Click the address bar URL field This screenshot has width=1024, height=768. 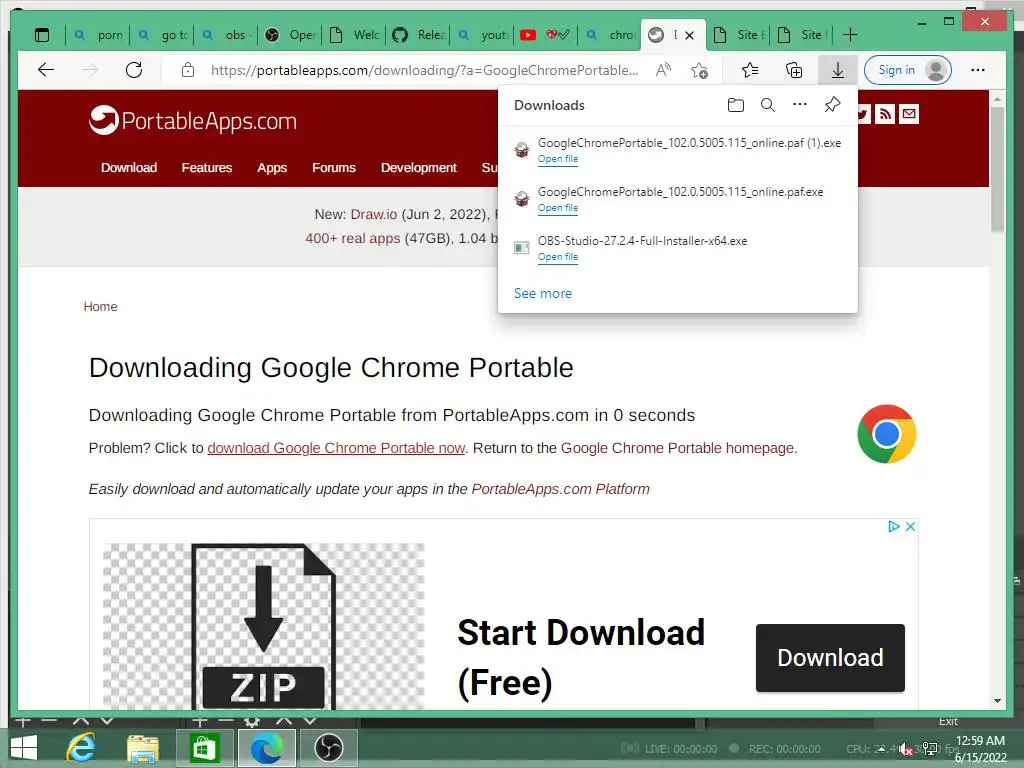[424, 70]
